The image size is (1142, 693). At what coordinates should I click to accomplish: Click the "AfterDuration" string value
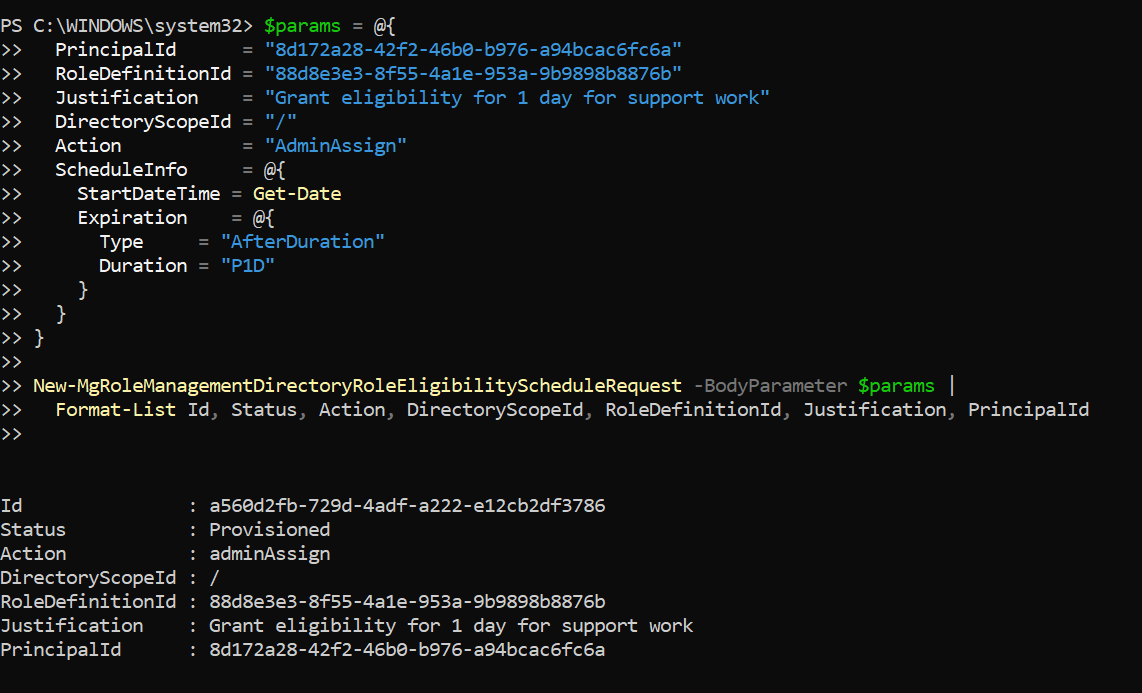coord(302,242)
